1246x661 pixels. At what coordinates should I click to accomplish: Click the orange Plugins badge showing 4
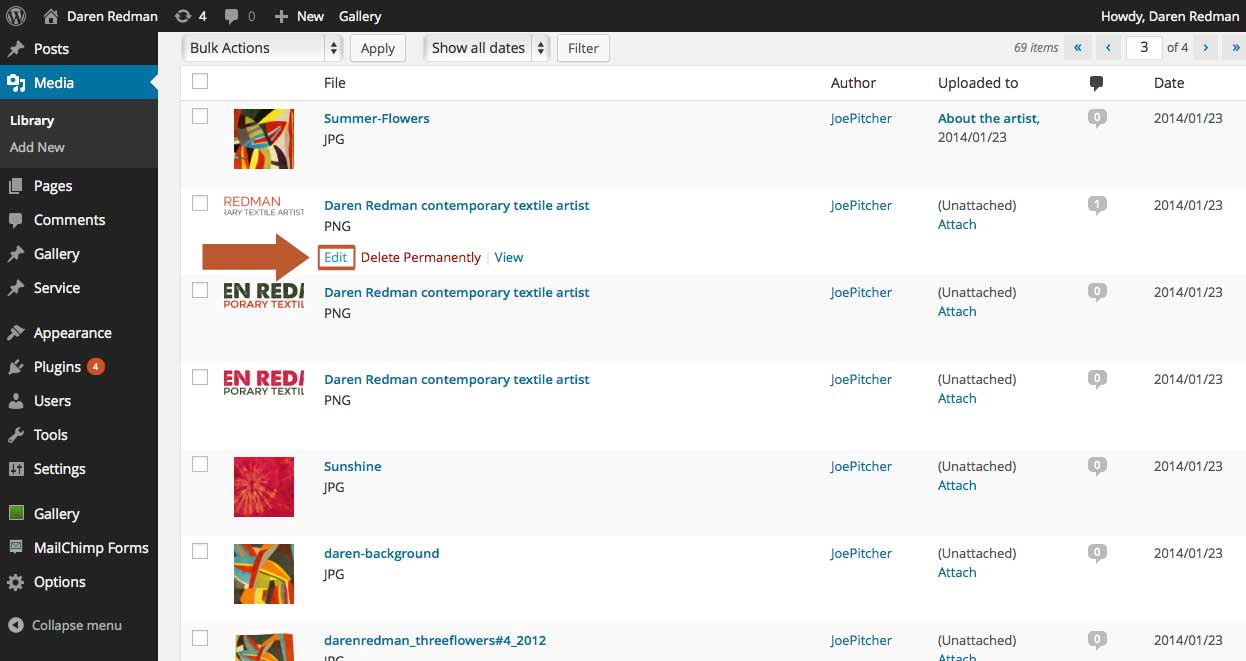[x=96, y=367]
